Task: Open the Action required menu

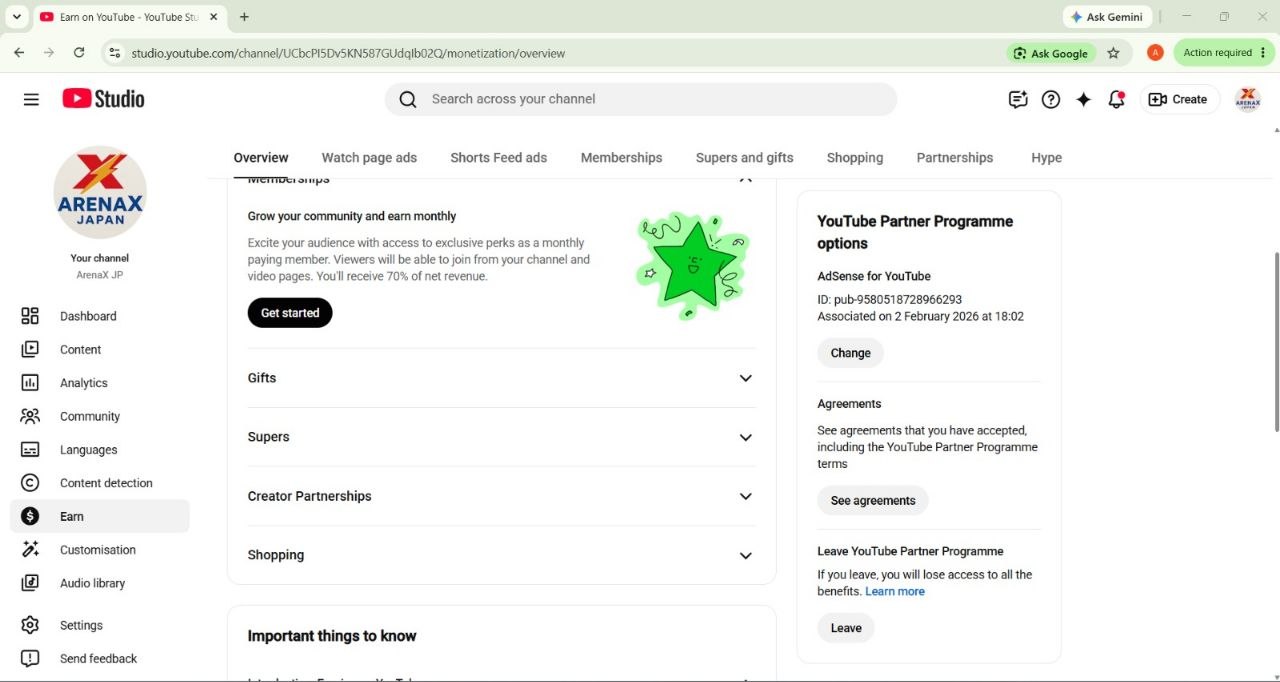Action: [1224, 53]
